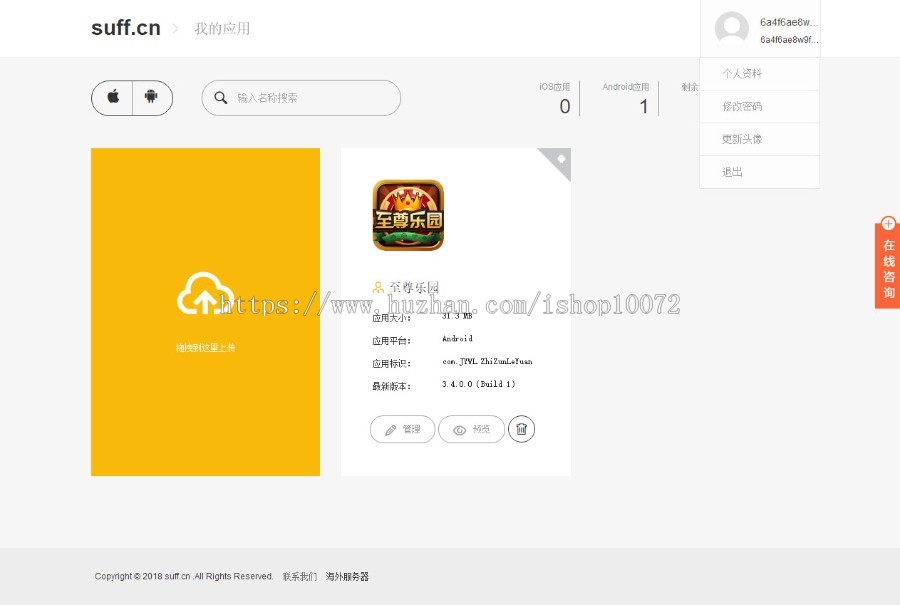
Task: Select the Apple iOS platform filter icon
Action: 112,97
